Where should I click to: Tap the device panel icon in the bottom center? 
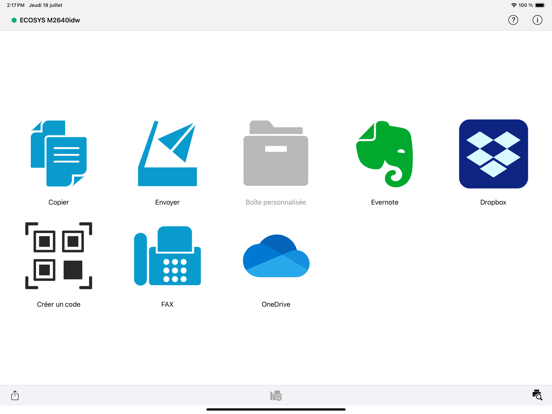click(276, 395)
